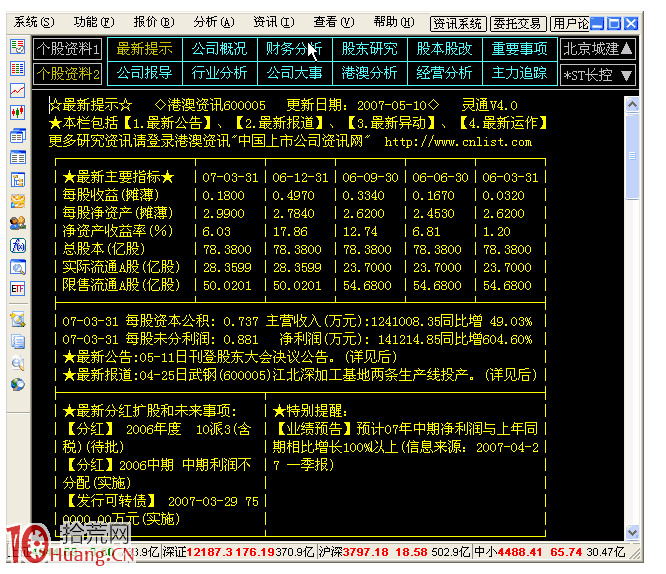The height and width of the screenshot is (574, 666).
Task: Switch to the 经营分析 tab
Action: click(x=444, y=73)
